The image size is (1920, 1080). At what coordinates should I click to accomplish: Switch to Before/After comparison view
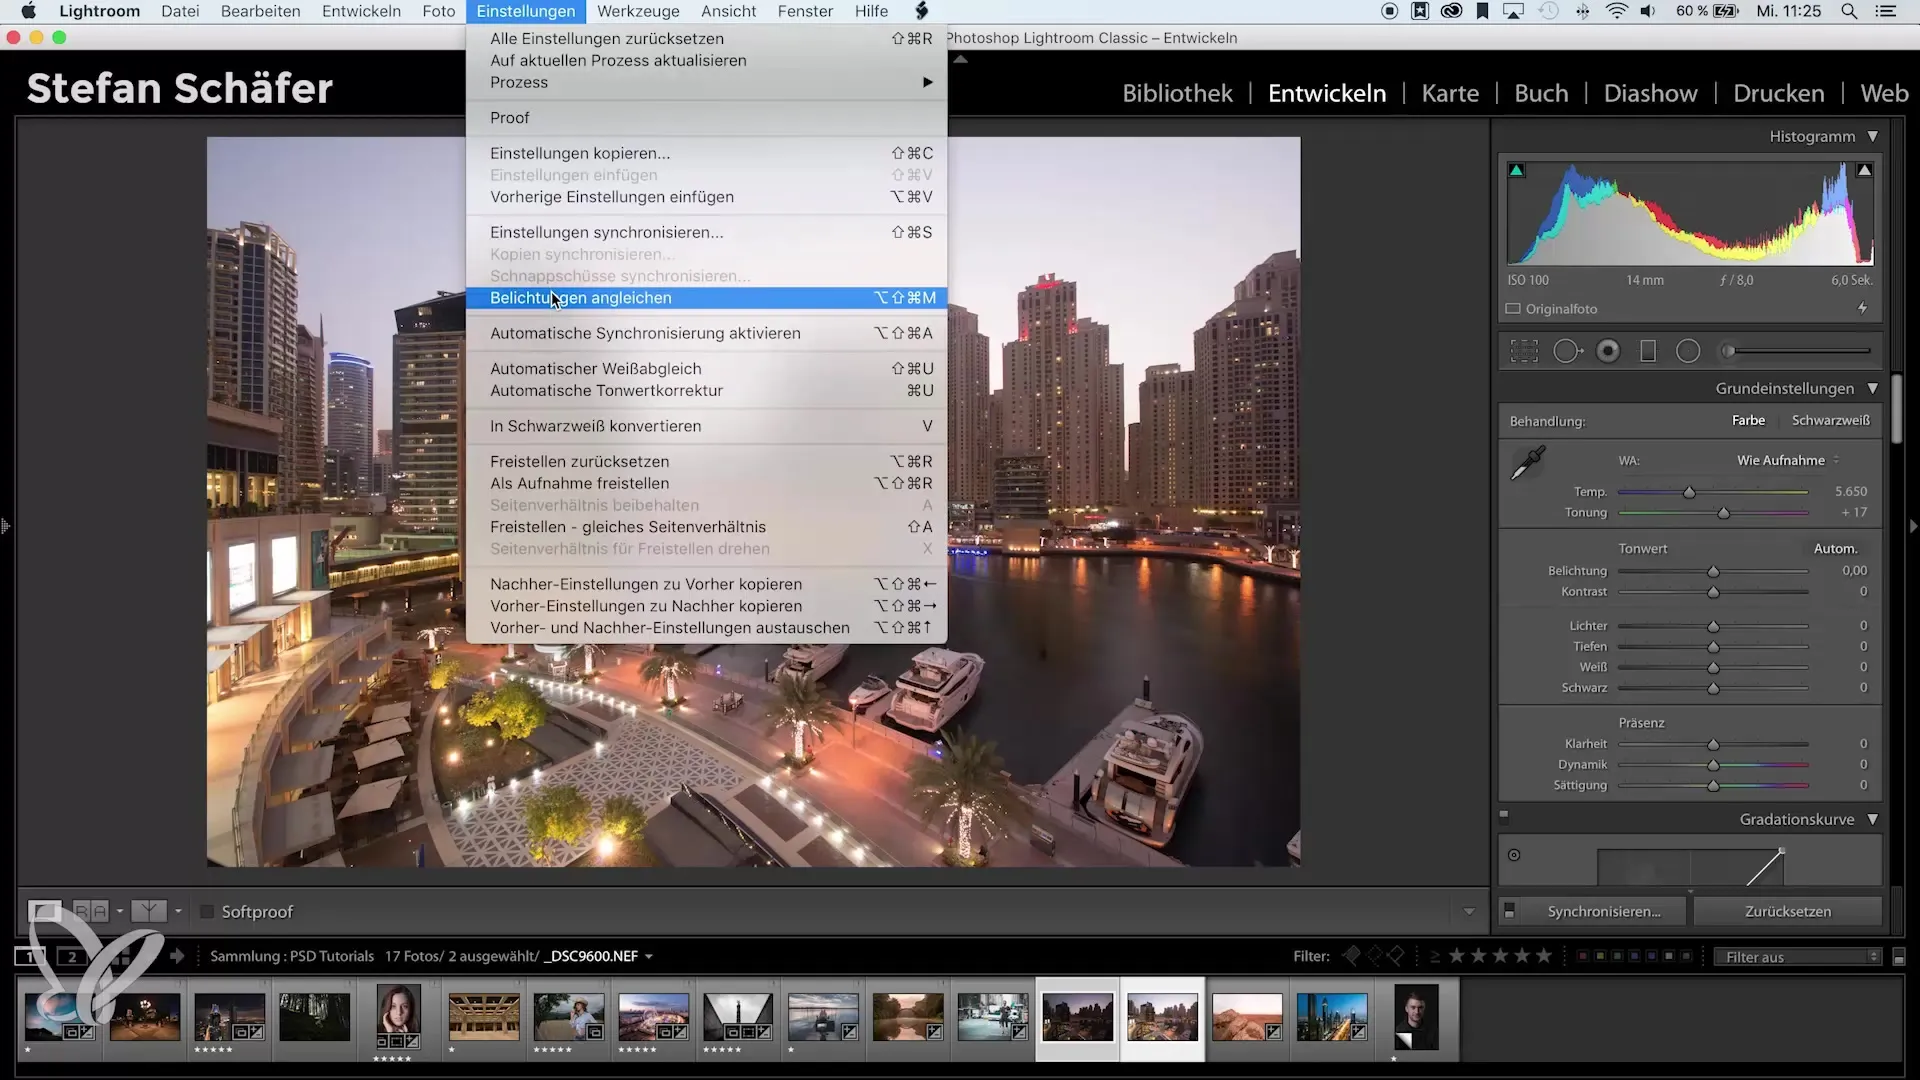pos(91,911)
